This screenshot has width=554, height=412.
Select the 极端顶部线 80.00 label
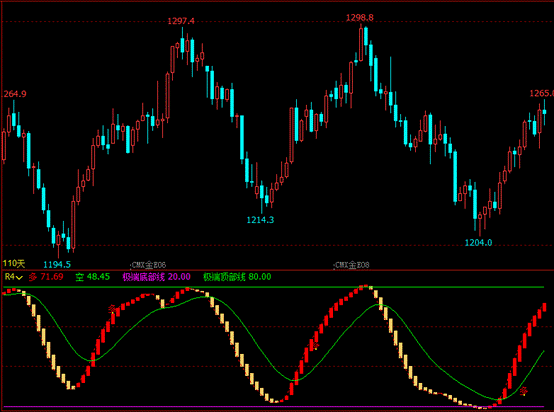pyautogui.click(x=237, y=277)
